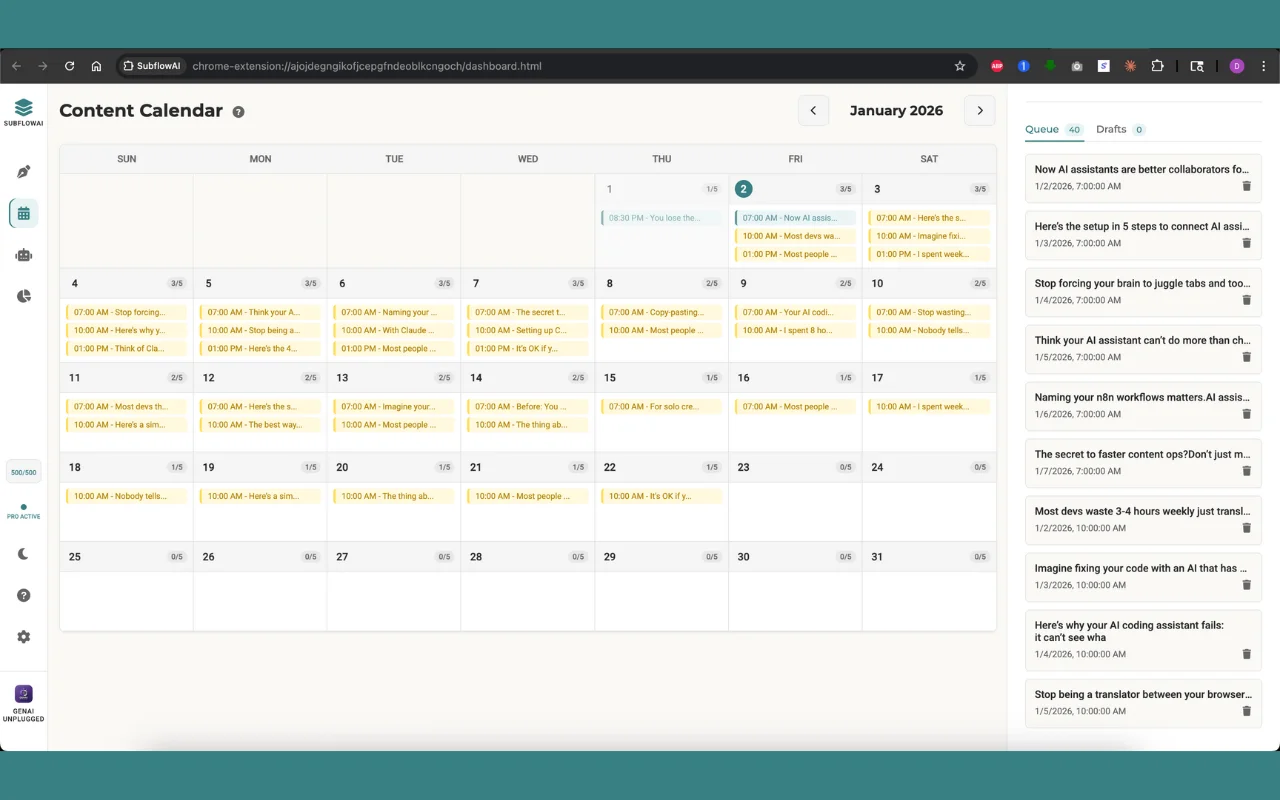Viewport: 1280px width, 800px height.
Task: Switch to the Drafts tab
Action: 1111,129
